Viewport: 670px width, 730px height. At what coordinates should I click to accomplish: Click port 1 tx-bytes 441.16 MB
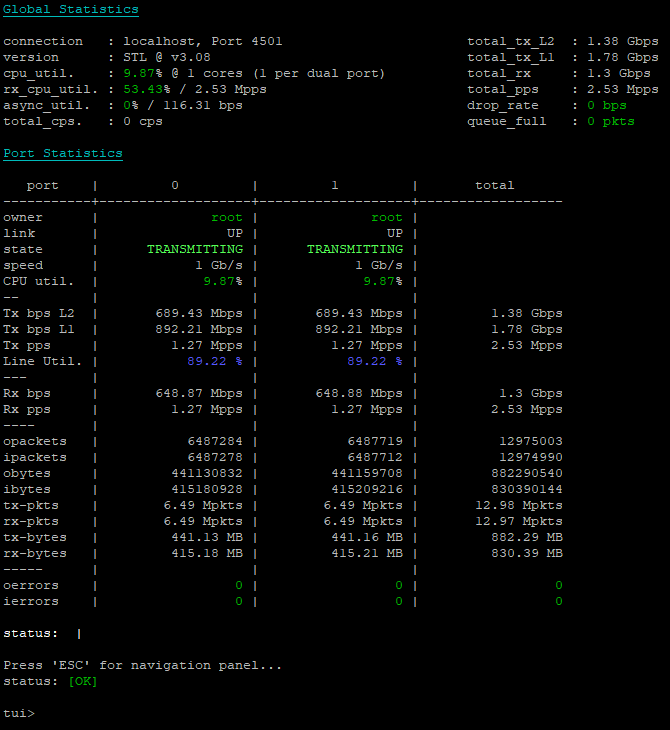pyautogui.click(x=367, y=537)
